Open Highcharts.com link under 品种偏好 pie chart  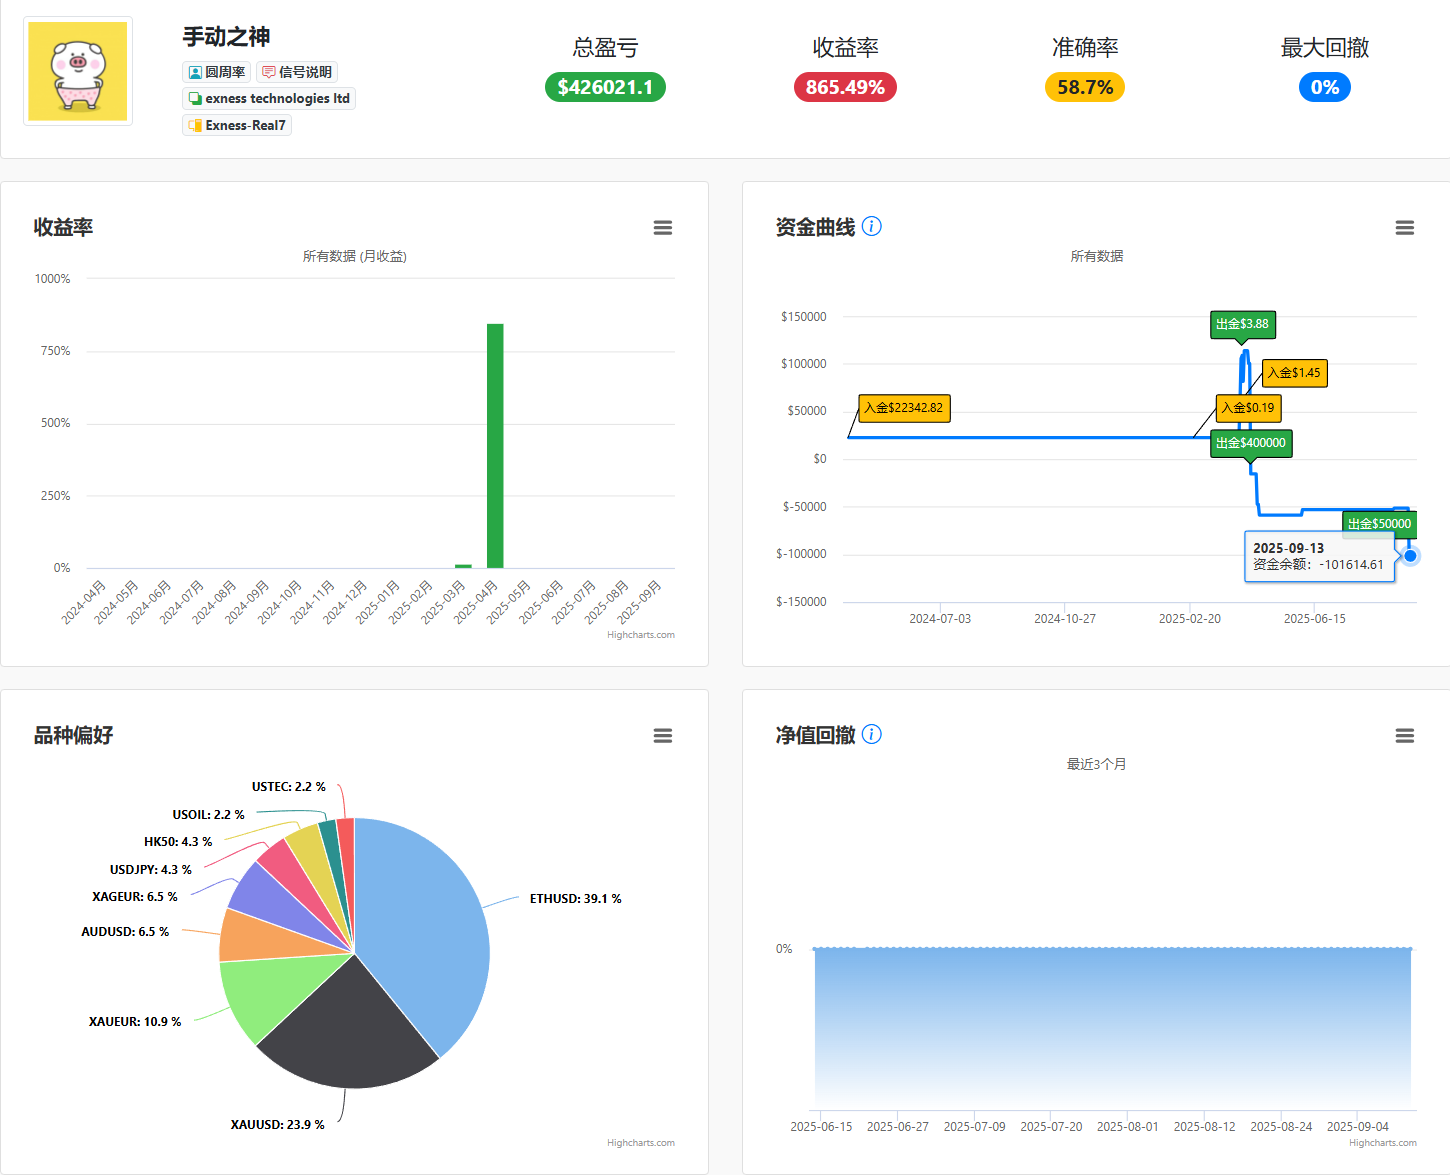click(x=641, y=1143)
